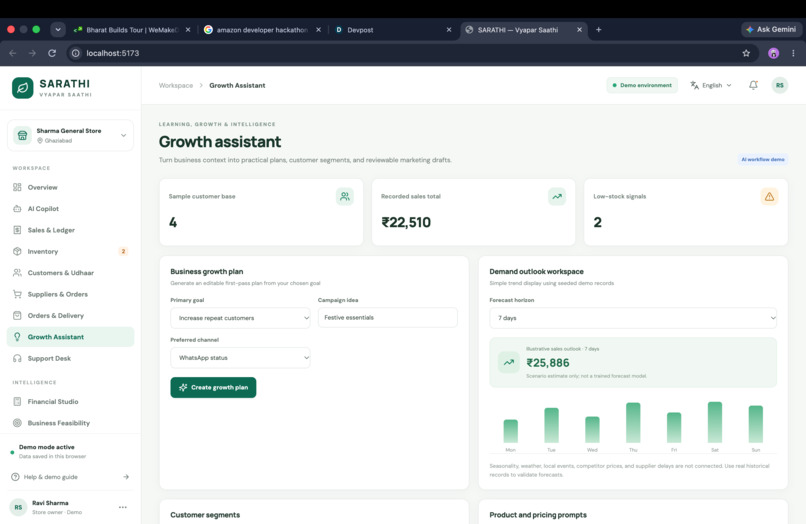Click the Workspace breadcrumb link

coord(176,85)
